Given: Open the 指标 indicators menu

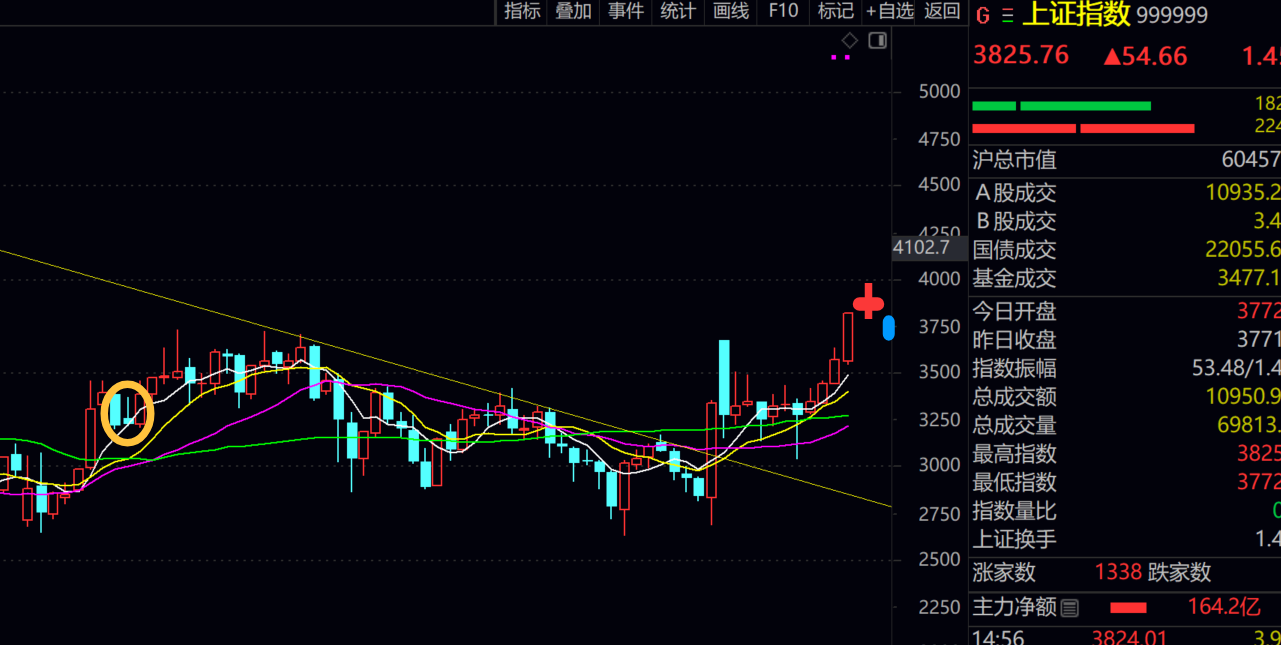Looking at the screenshot, I should [x=522, y=11].
